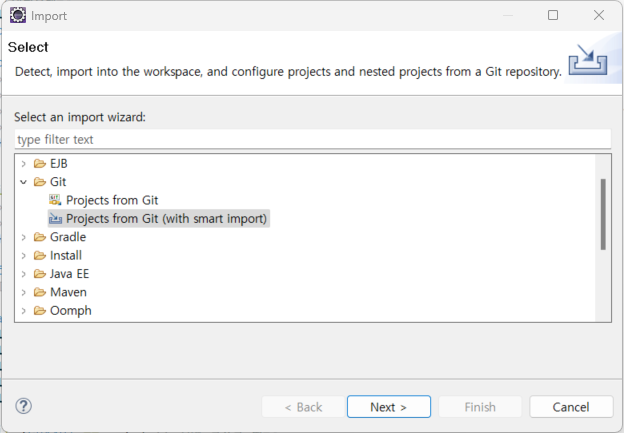This screenshot has width=624, height=433.
Task: Click the Eclipse icon in title bar
Action: tap(18, 16)
